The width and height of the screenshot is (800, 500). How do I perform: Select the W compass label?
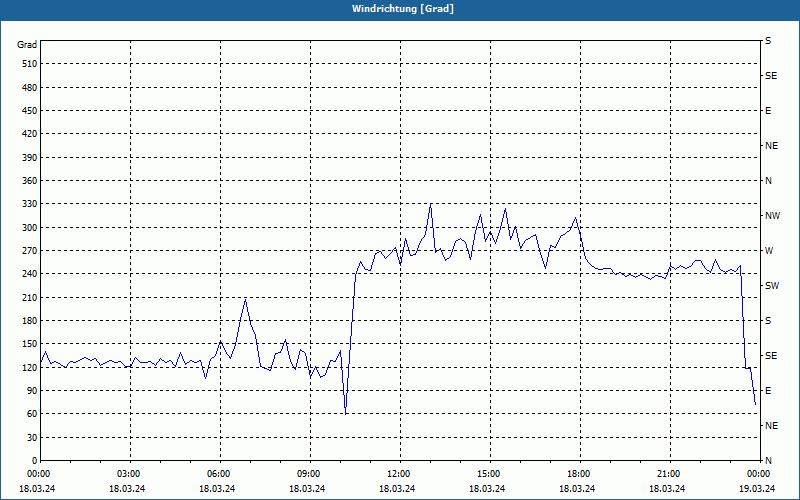tap(769, 251)
